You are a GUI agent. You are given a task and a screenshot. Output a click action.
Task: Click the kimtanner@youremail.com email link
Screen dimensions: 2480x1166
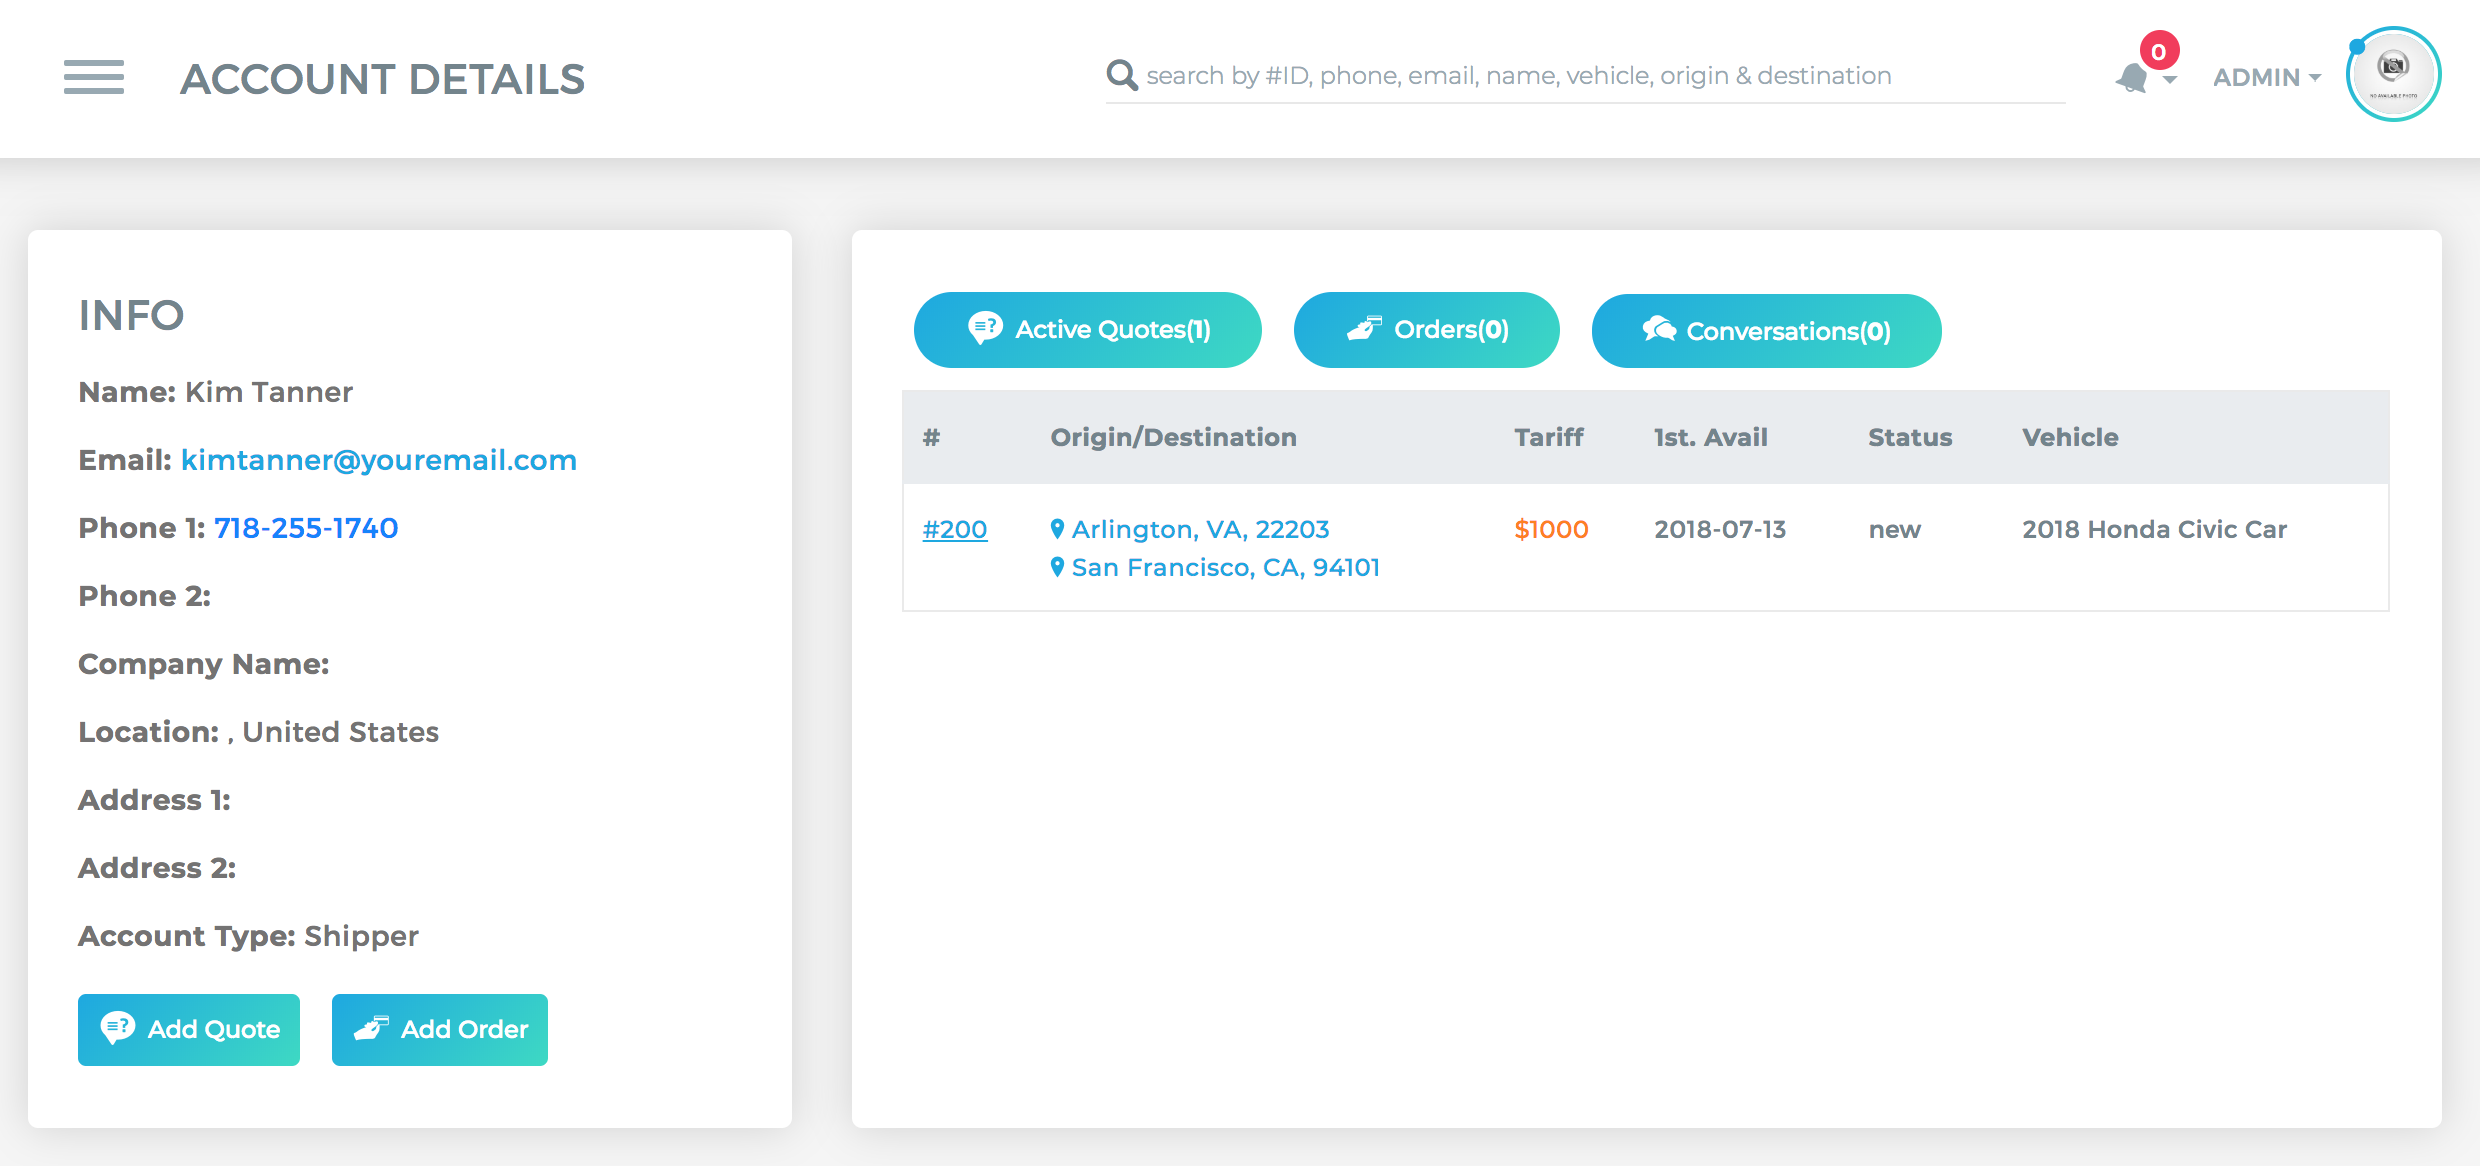[379, 460]
